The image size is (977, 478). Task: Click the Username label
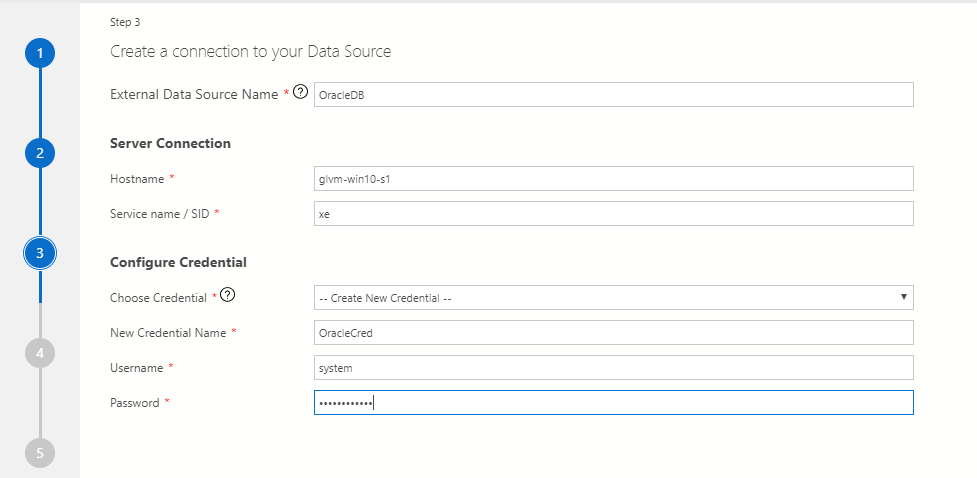click(x=136, y=368)
